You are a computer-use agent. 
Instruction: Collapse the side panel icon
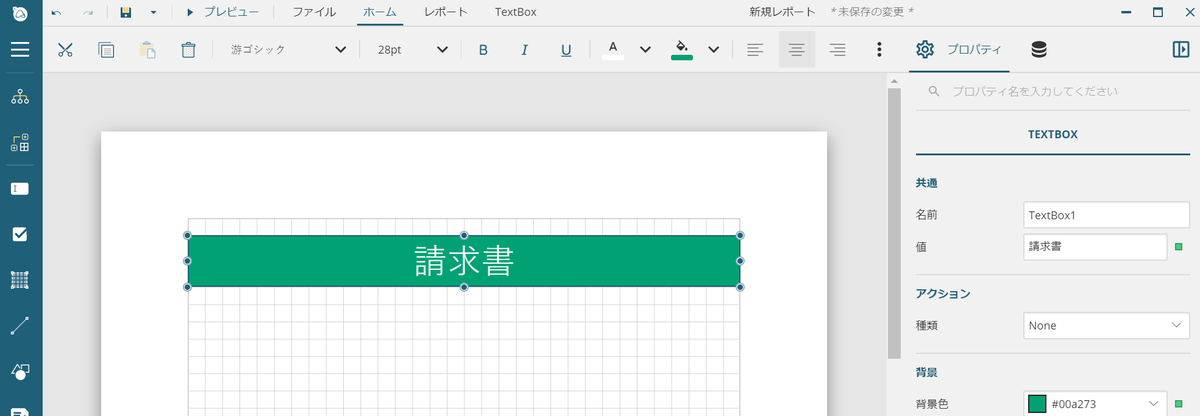click(1180, 49)
